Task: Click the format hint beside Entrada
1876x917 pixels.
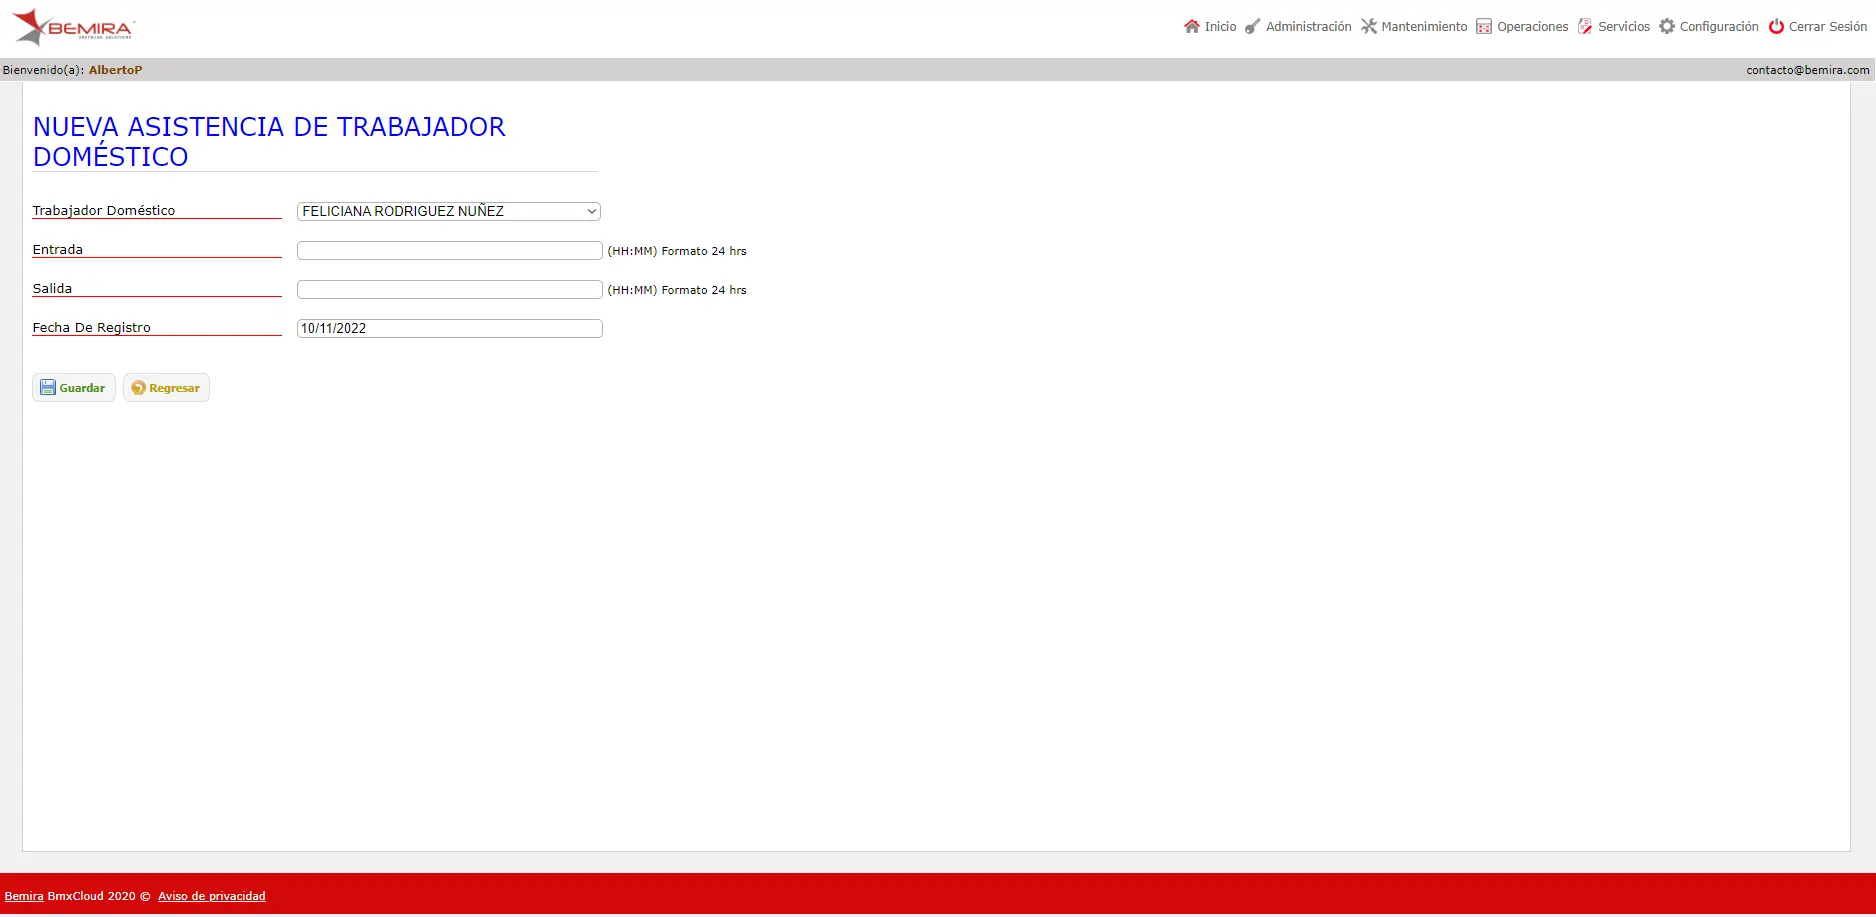Action: click(x=677, y=251)
